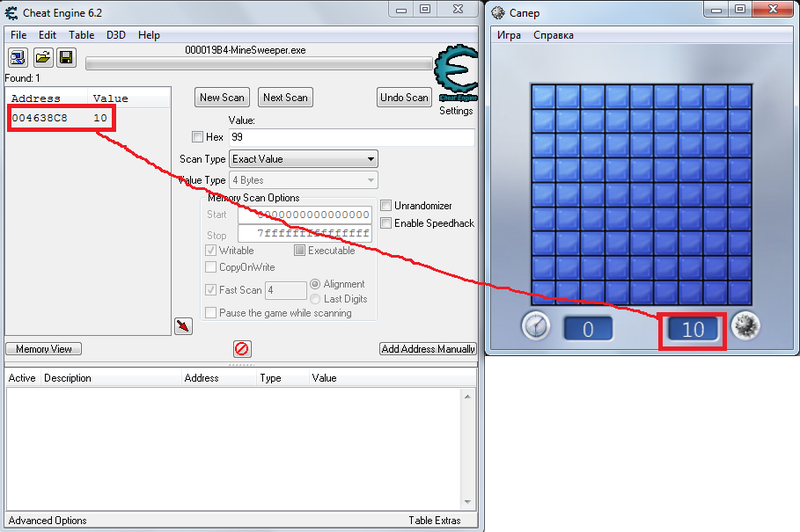Screen dimensions: 800x532
Task: Click the mine icon in the Сапер window
Action: (x=745, y=326)
